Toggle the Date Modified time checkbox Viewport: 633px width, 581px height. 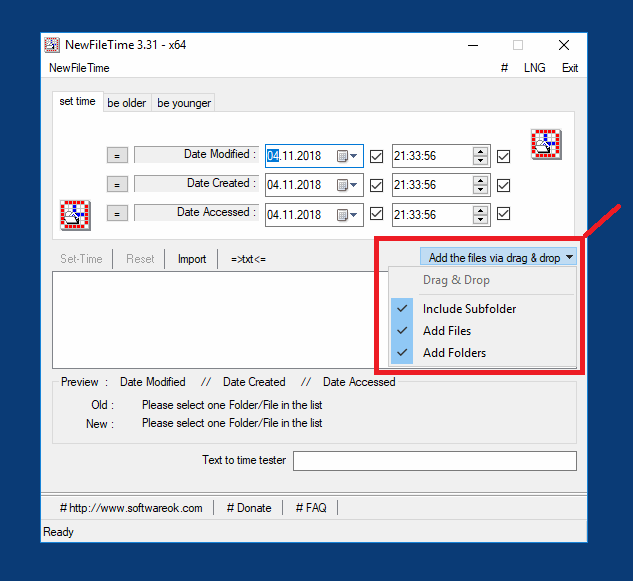click(x=503, y=156)
